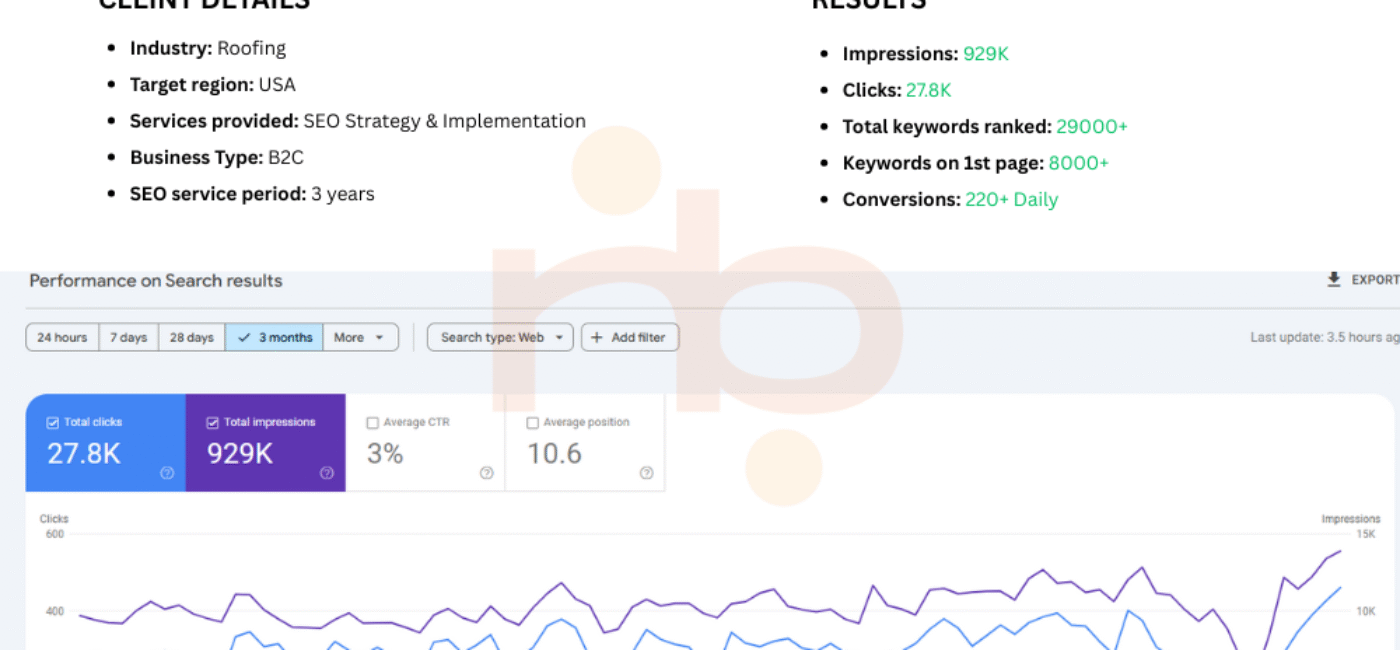The image size is (1400, 650).
Task: Select the Average position 10.6 card
Action: click(x=586, y=442)
